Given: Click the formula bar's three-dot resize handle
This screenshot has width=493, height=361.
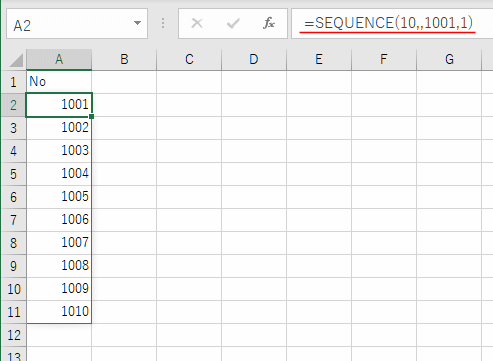Looking at the screenshot, I should click(x=163, y=23).
